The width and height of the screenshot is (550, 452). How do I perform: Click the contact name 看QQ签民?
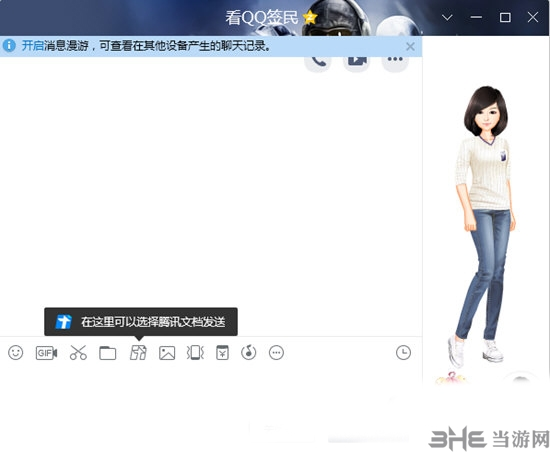point(261,18)
